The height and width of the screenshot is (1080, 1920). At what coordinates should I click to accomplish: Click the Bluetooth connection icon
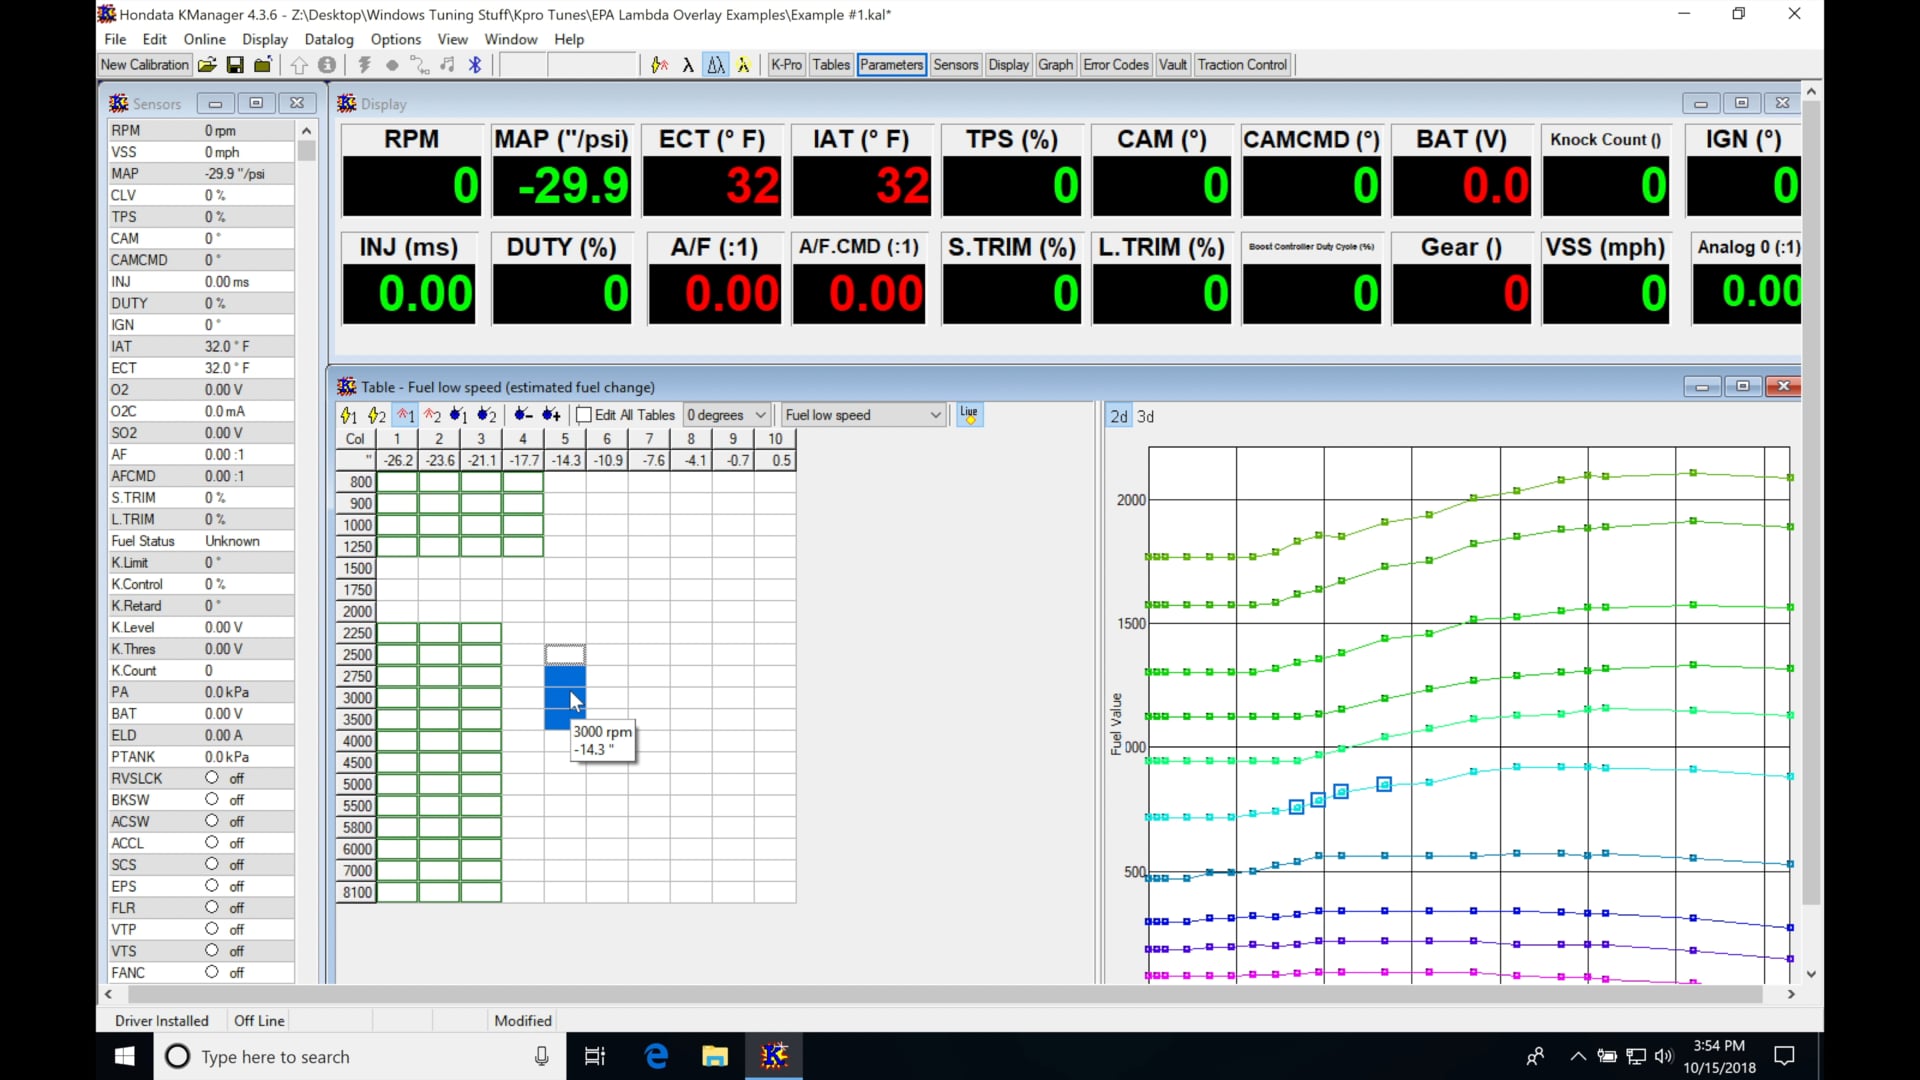coord(475,65)
